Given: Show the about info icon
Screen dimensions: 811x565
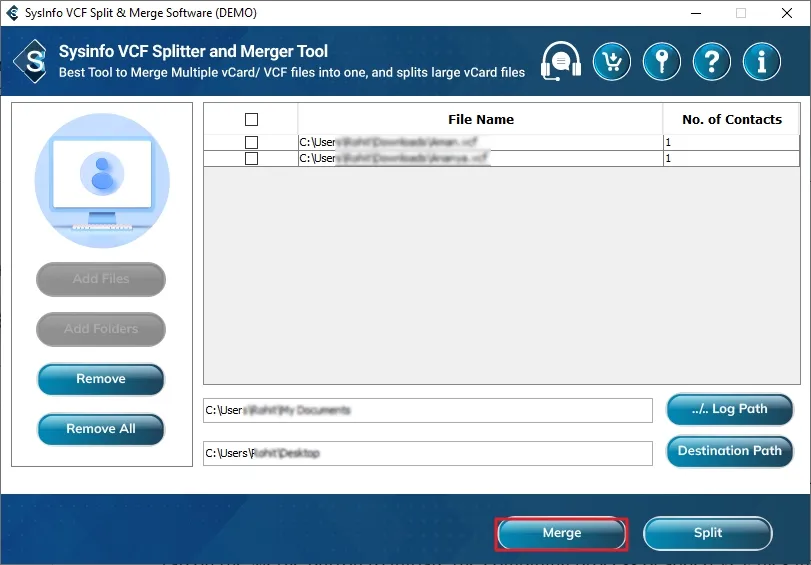Looking at the screenshot, I should coord(761,62).
